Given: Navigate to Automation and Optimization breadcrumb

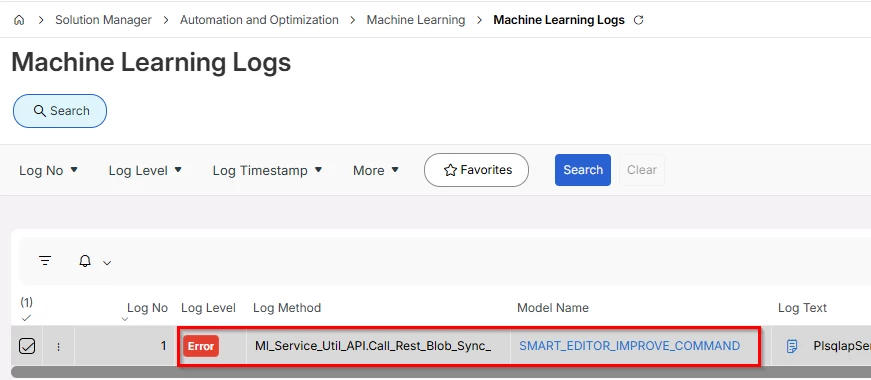Looking at the screenshot, I should [x=259, y=20].
